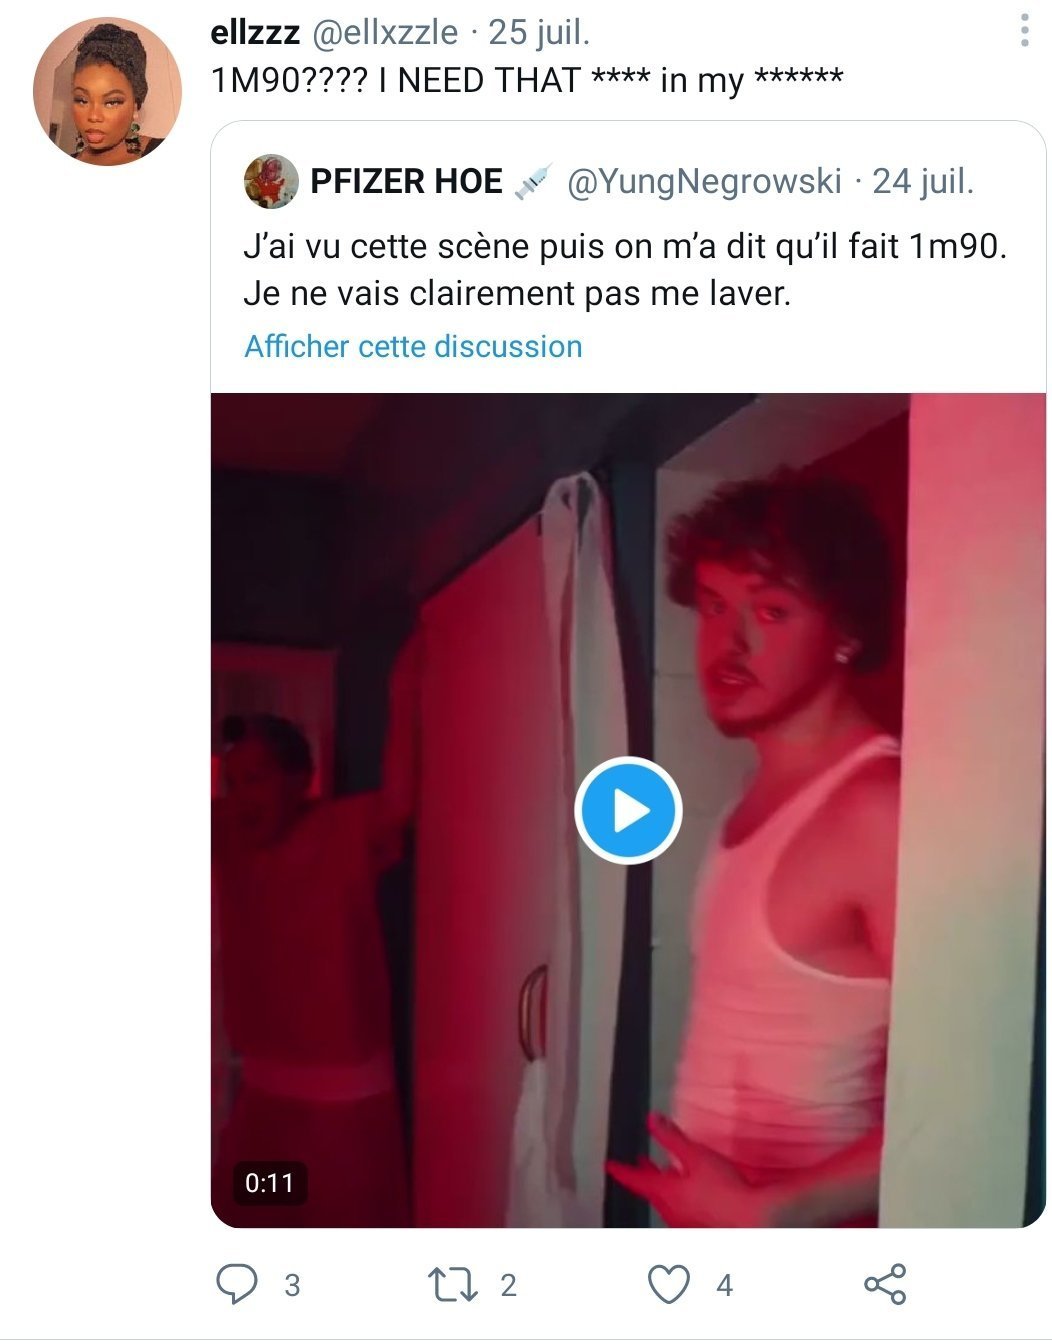
Task: Open the reply speech bubble icon
Action: [237, 1284]
